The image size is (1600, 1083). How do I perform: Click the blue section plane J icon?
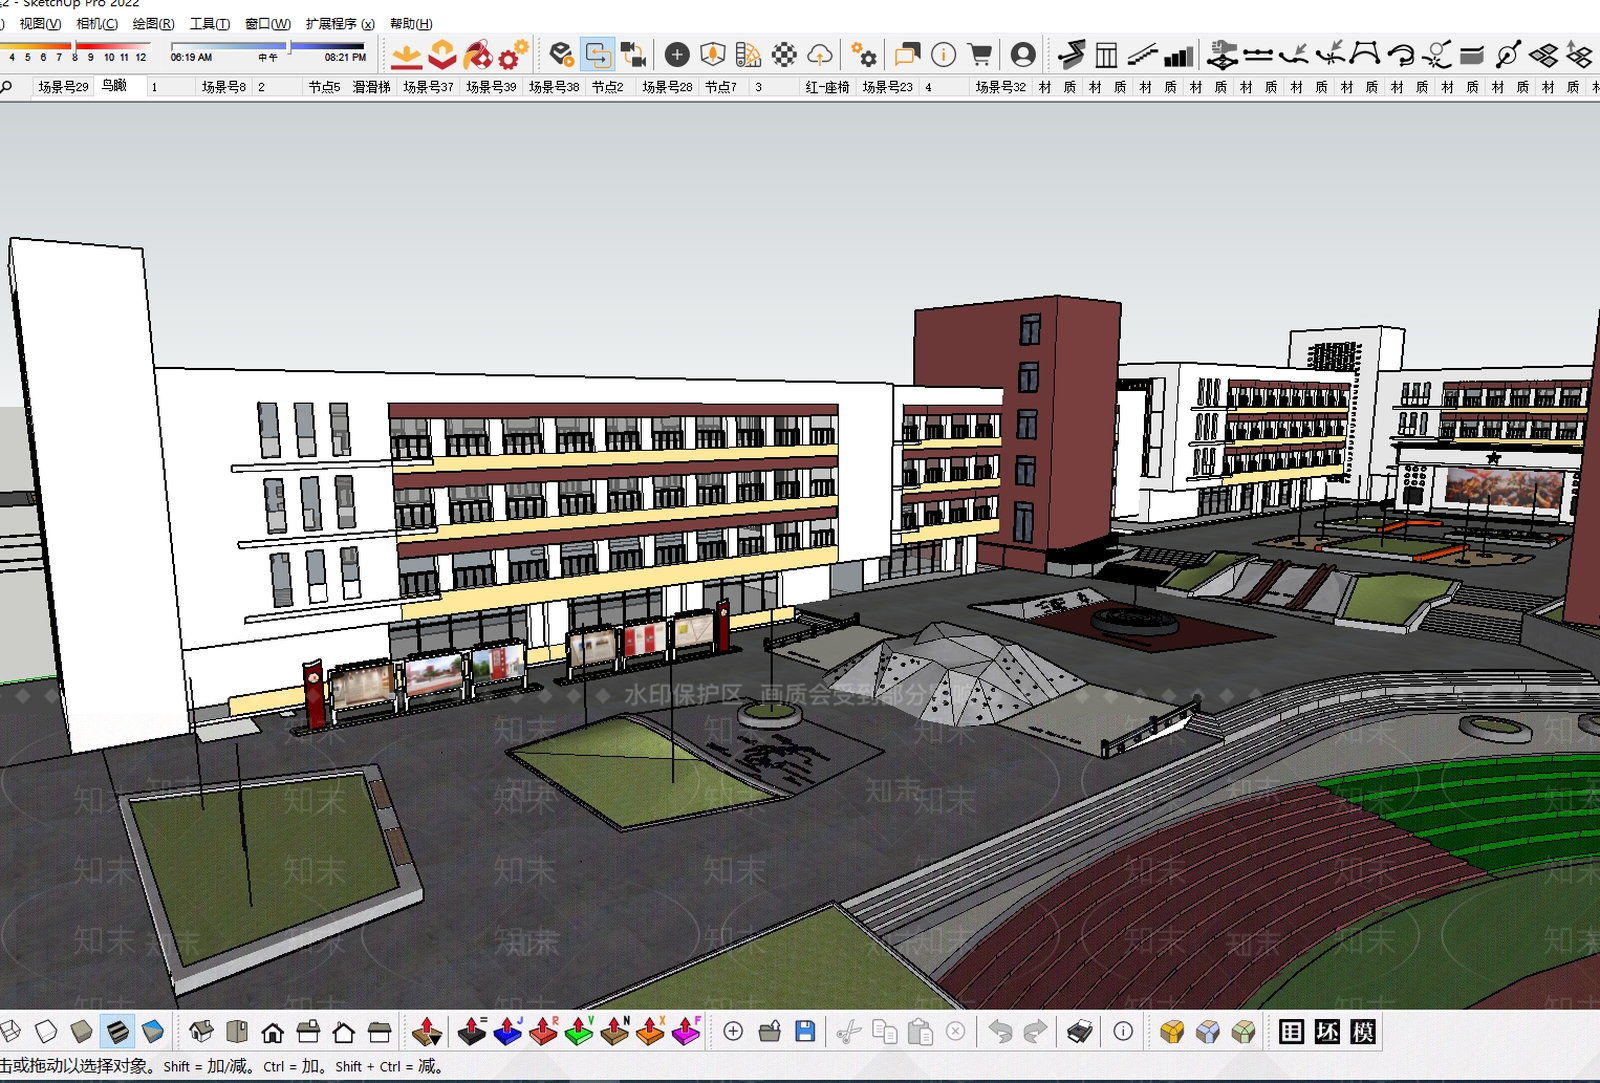(x=507, y=1031)
